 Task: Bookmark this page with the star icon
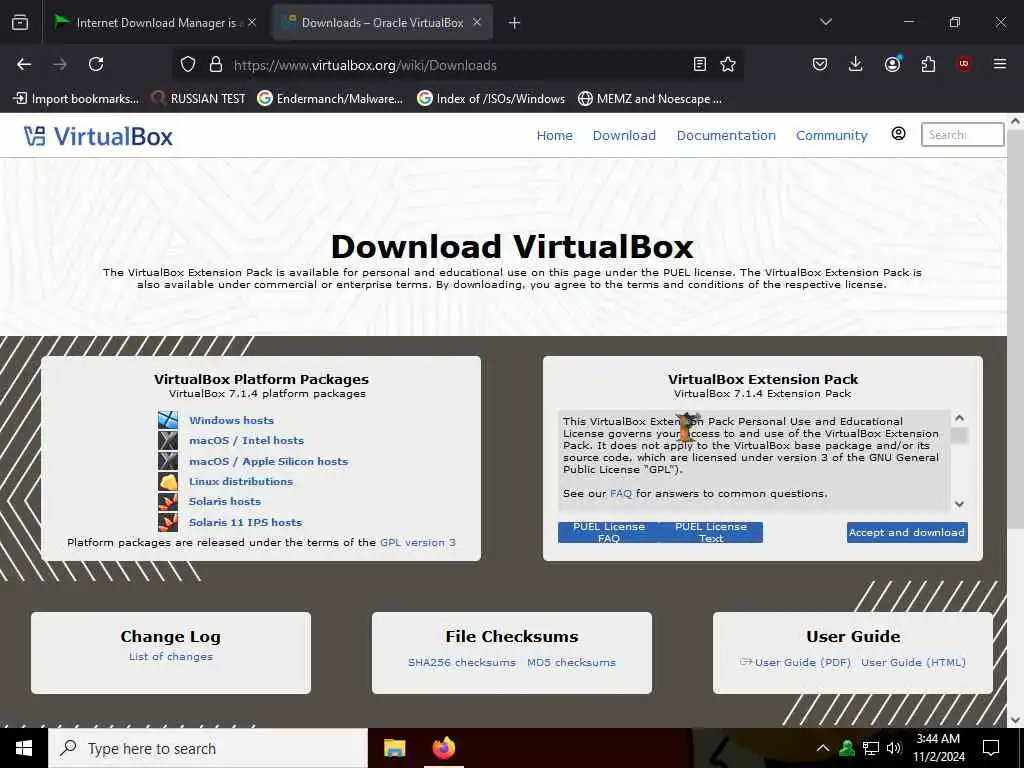[x=728, y=64]
